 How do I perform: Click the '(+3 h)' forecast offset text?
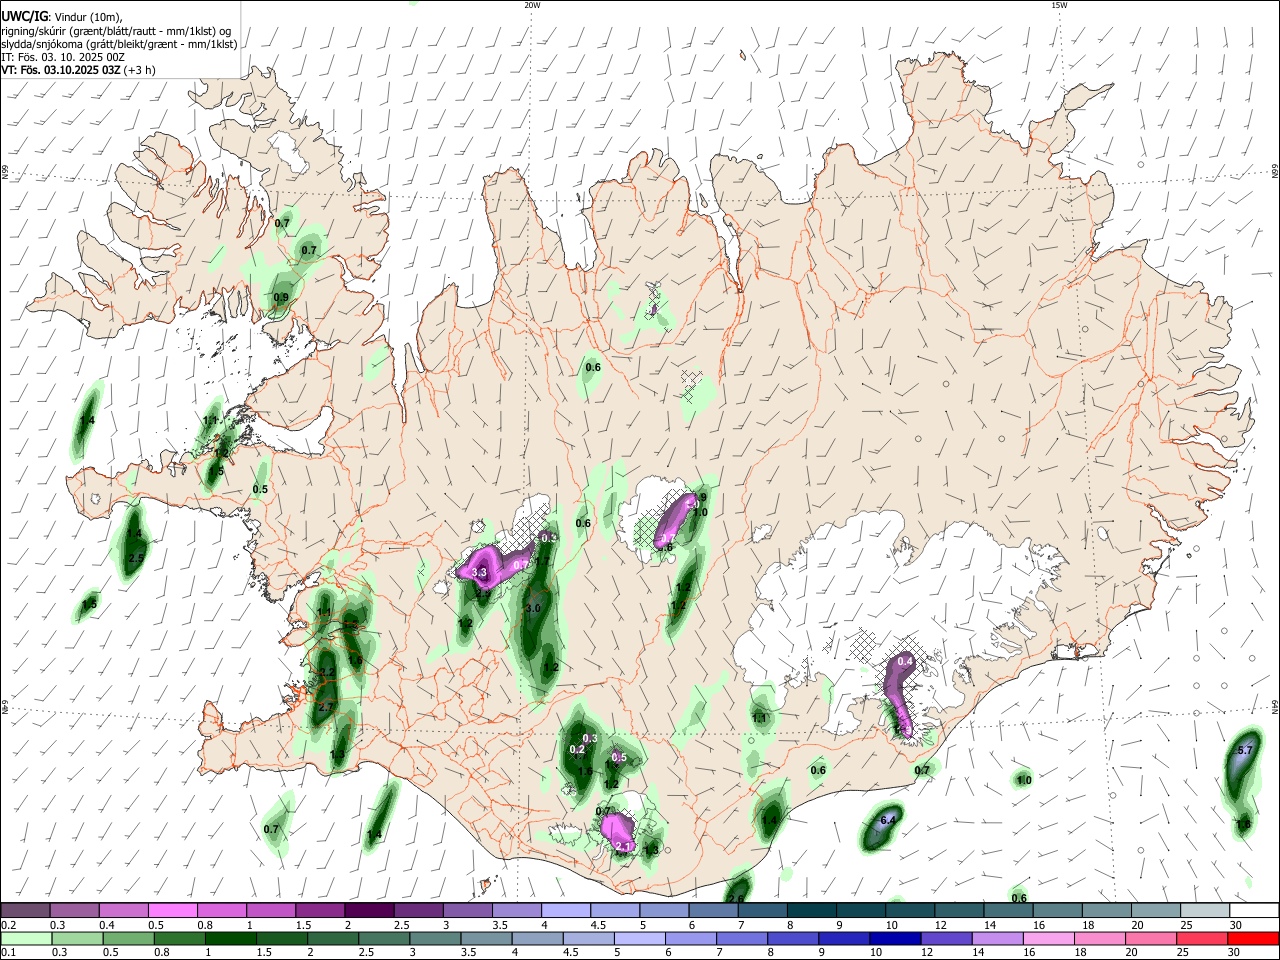click(140, 70)
